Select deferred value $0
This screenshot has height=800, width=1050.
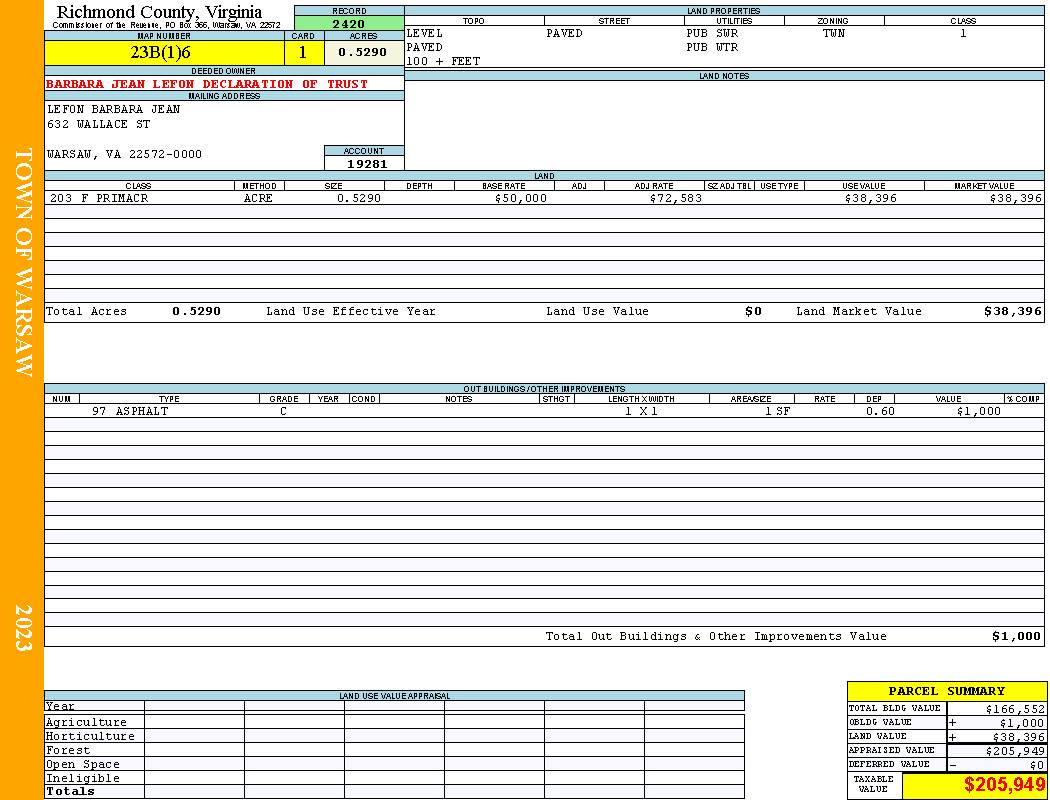1037,765
